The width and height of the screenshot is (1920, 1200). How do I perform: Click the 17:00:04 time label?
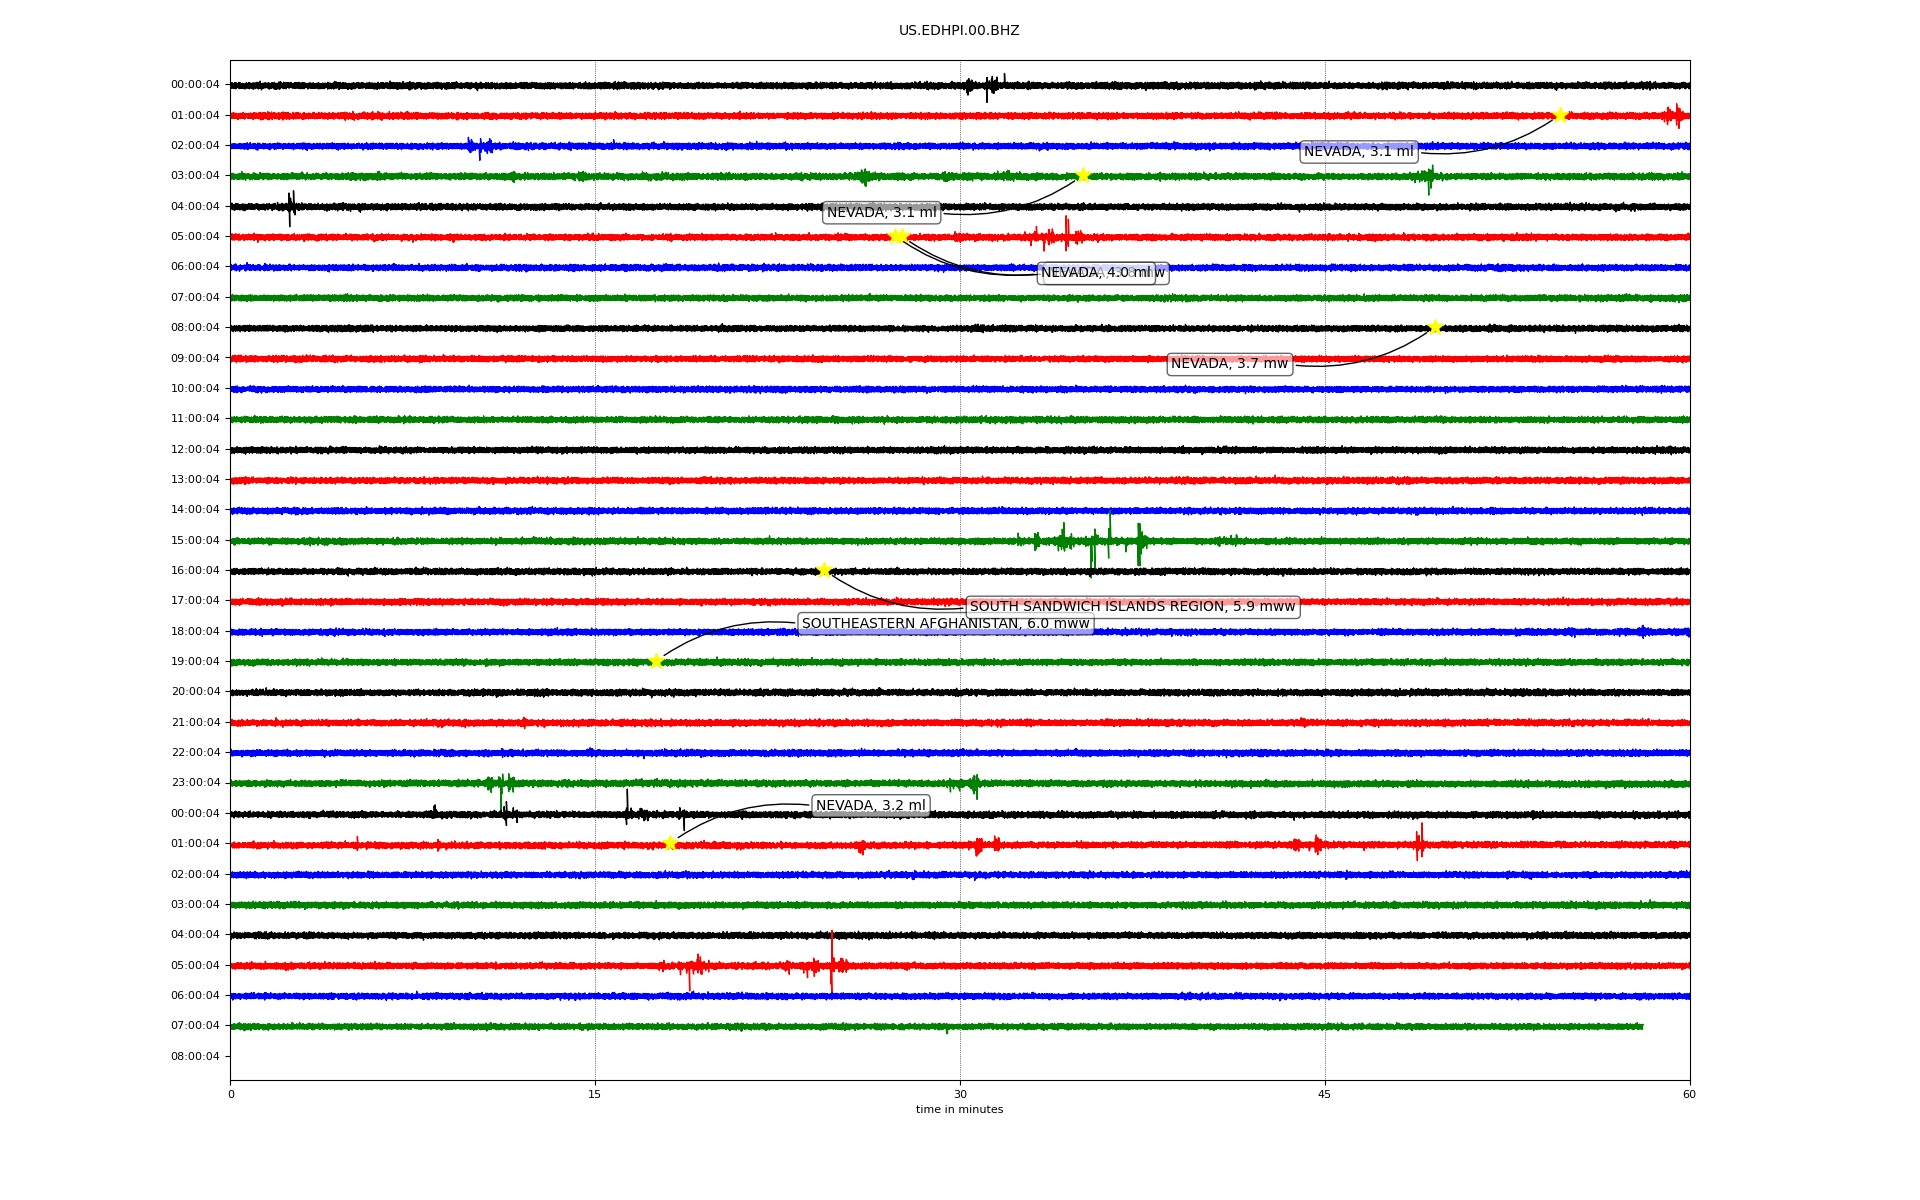click(195, 600)
